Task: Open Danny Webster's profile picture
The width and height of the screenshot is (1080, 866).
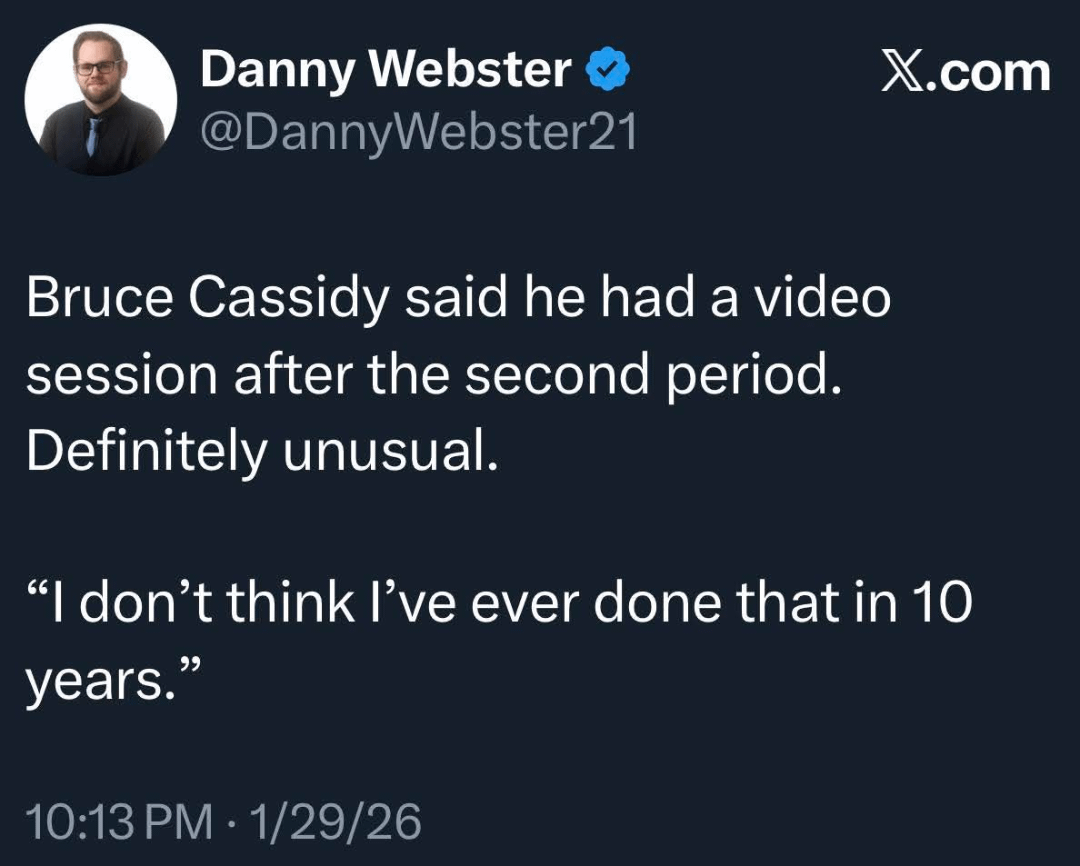Action: point(100,100)
